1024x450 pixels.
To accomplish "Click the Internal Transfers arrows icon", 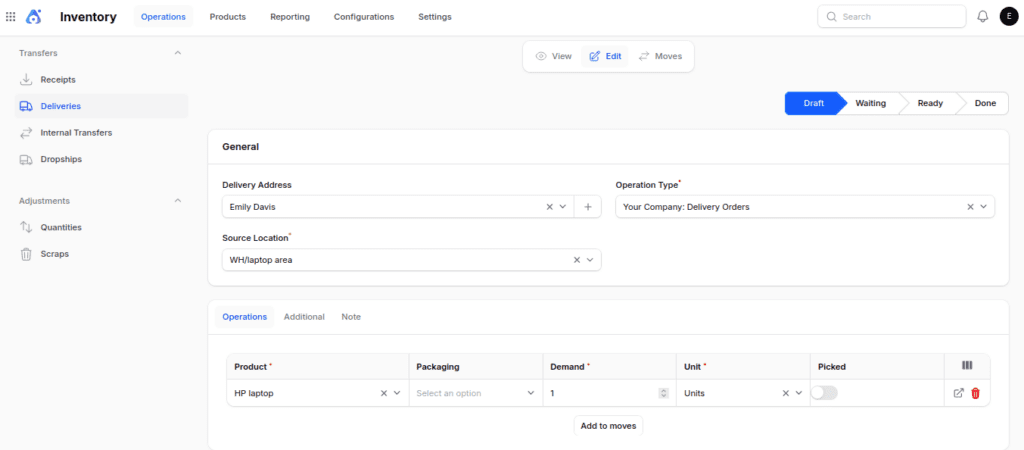I will pyautogui.click(x=26, y=133).
